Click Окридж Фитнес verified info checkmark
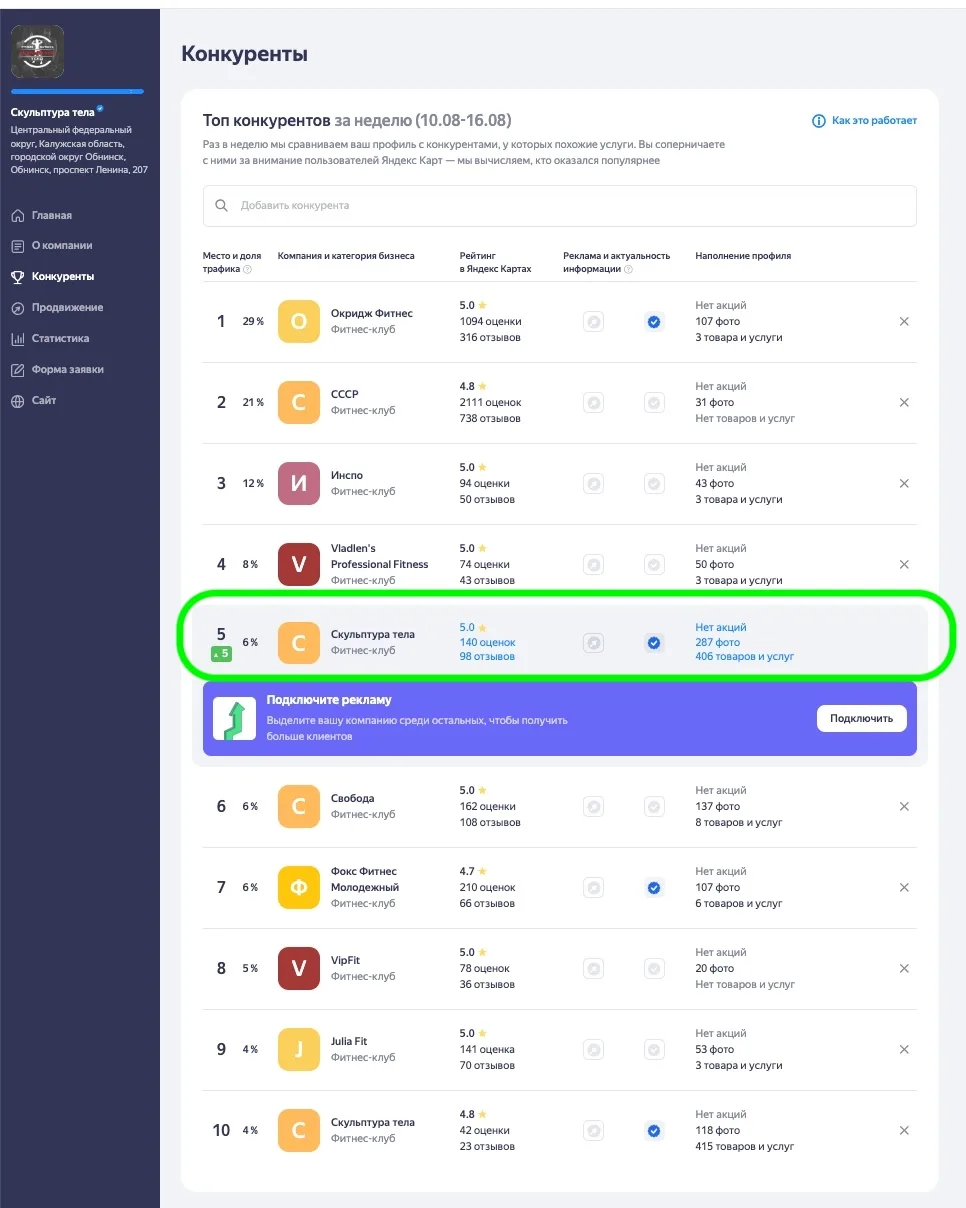This screenshot has width=966, height=1208. click(654, 321)
